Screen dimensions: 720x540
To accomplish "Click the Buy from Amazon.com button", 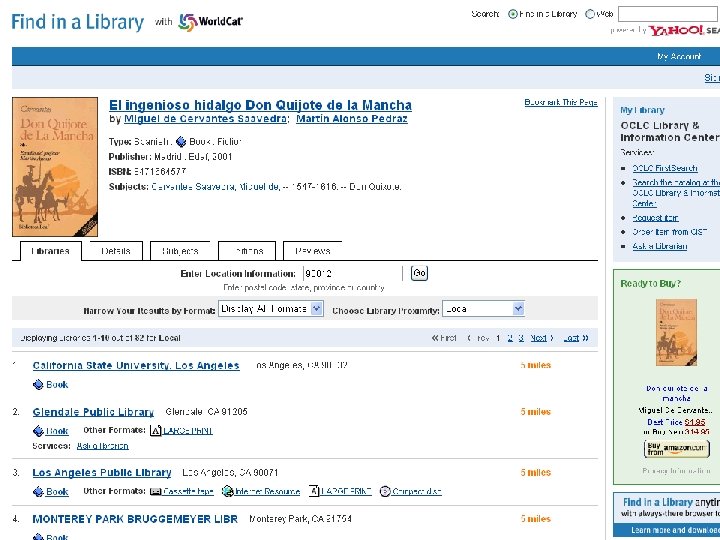I will pos(676,449).
